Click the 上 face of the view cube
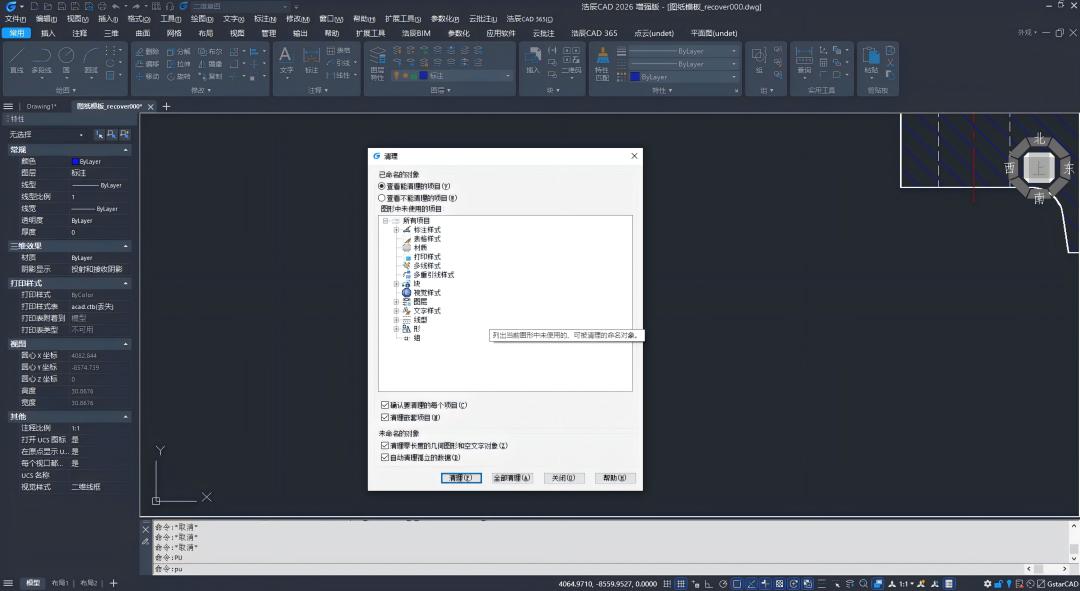 [1039, 167]
